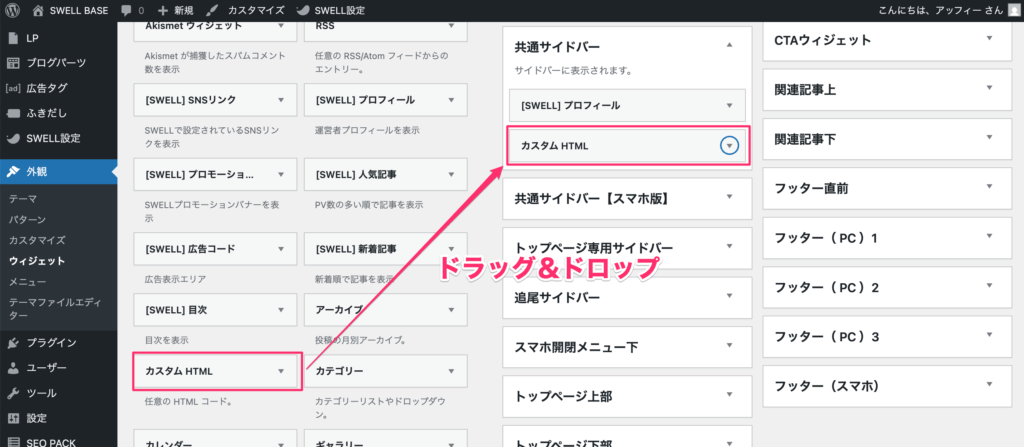Image resolution: width=1024 pixels, height=447 pixels.
Task: Expand 関連記事下 area
Action: [989, 137]
